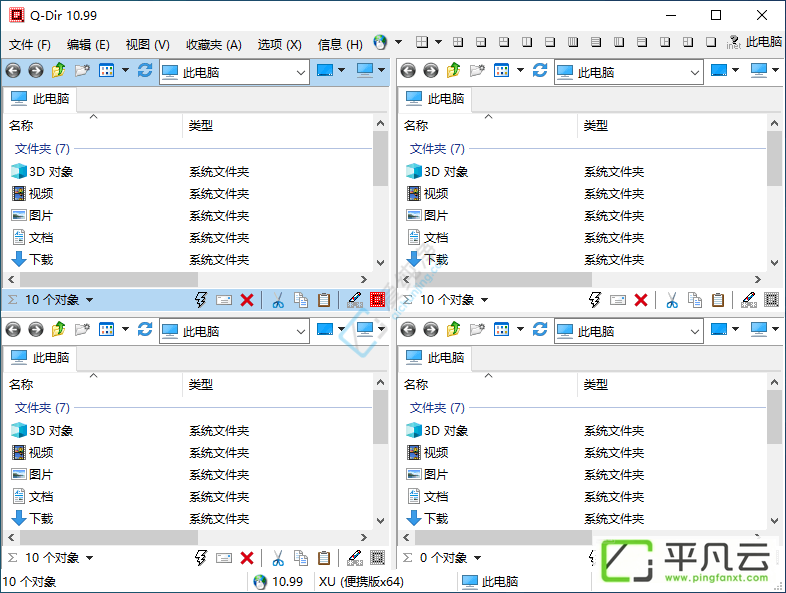
Task: Click vertical scrollbar down arrow in top-left pane
Action: (x=380, y=263)
